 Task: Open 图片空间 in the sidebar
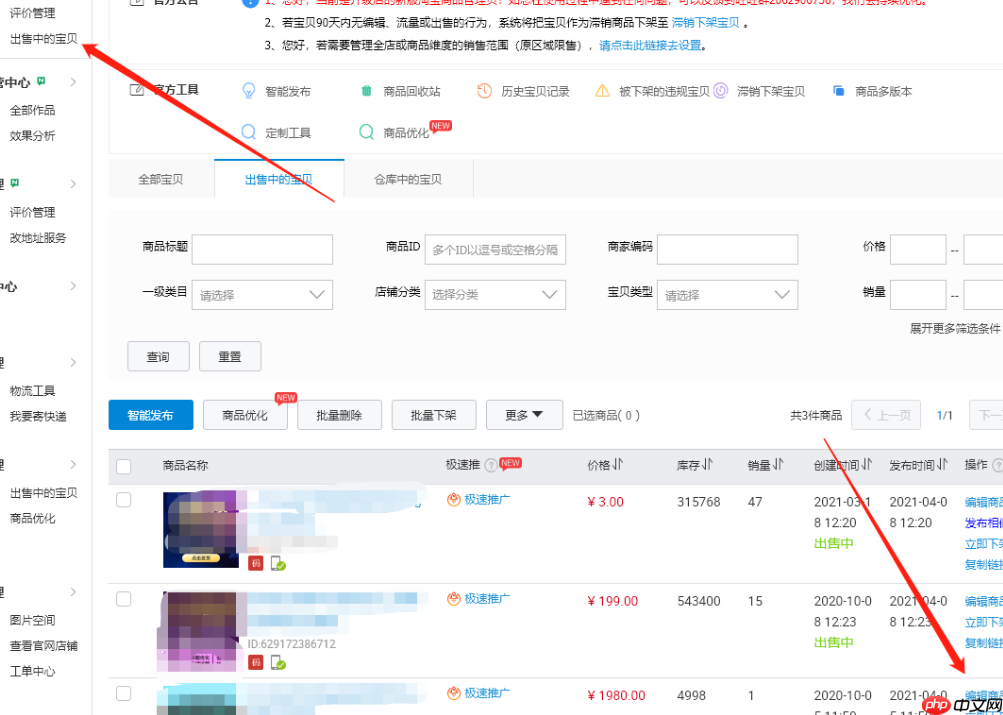click(33, 620)
